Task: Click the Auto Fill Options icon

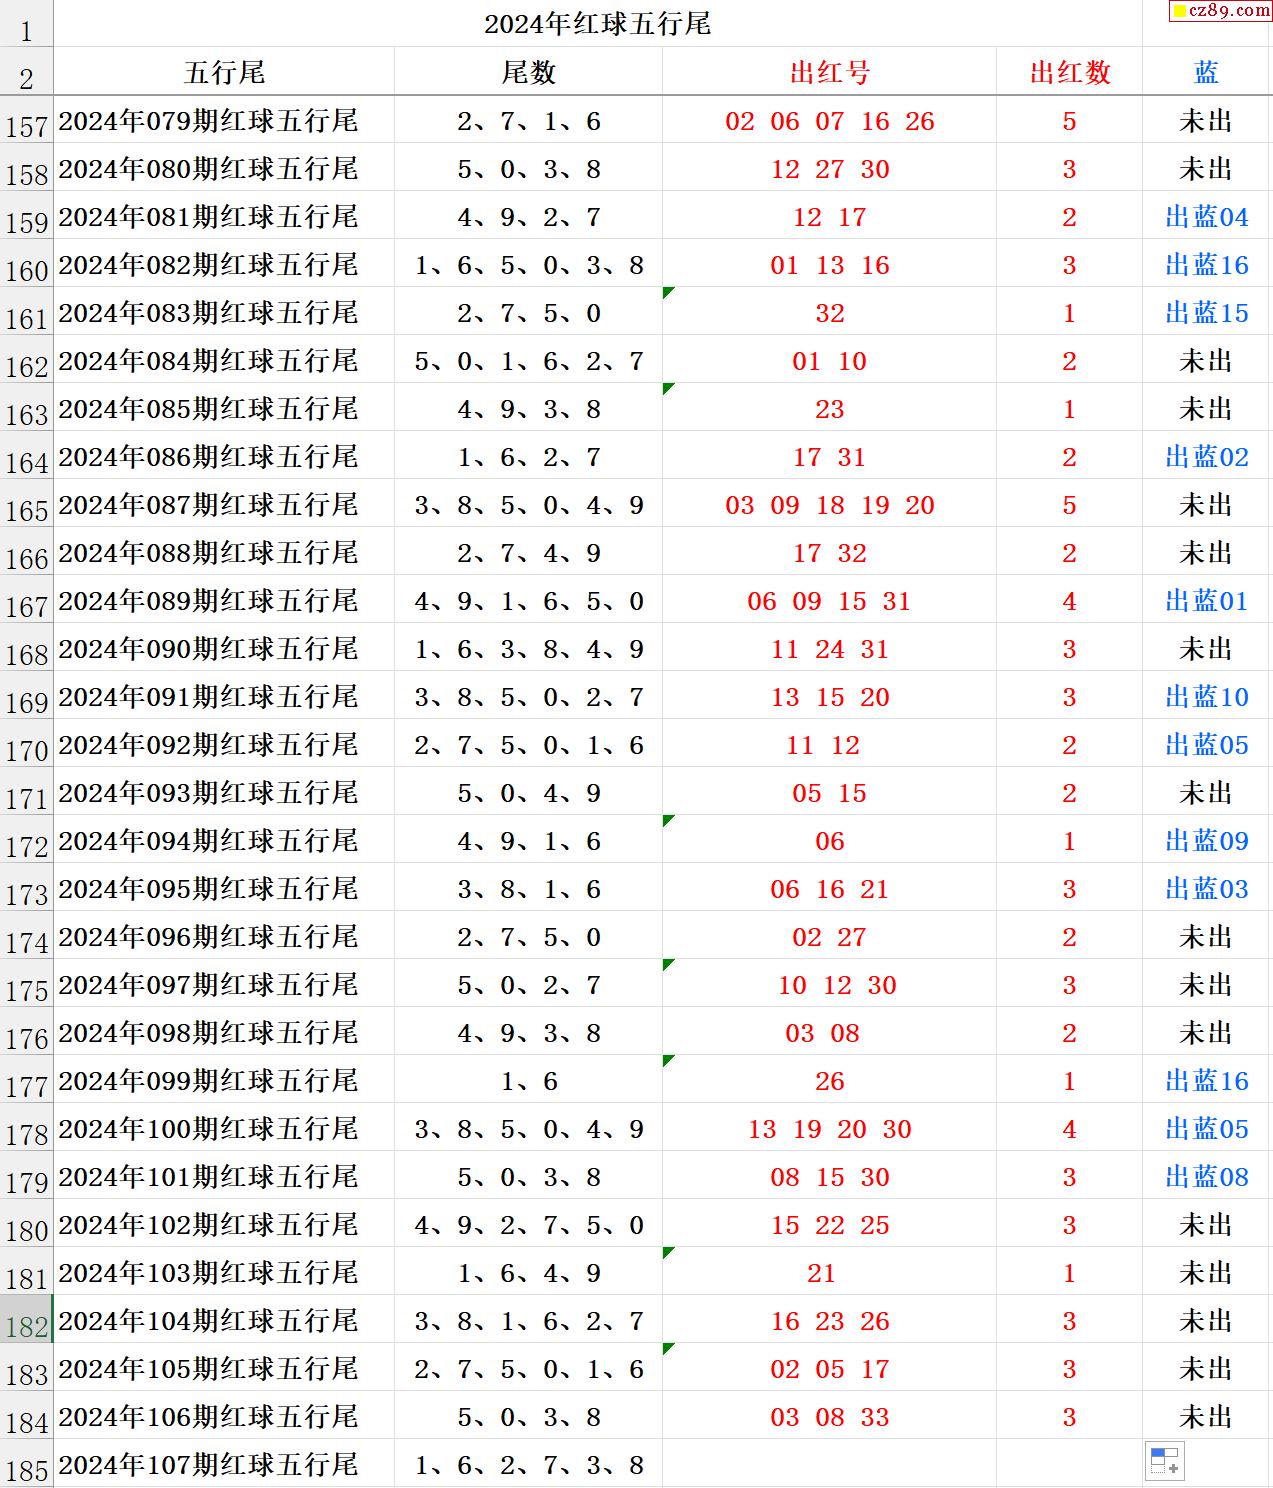Action: coord(1165,1461)
